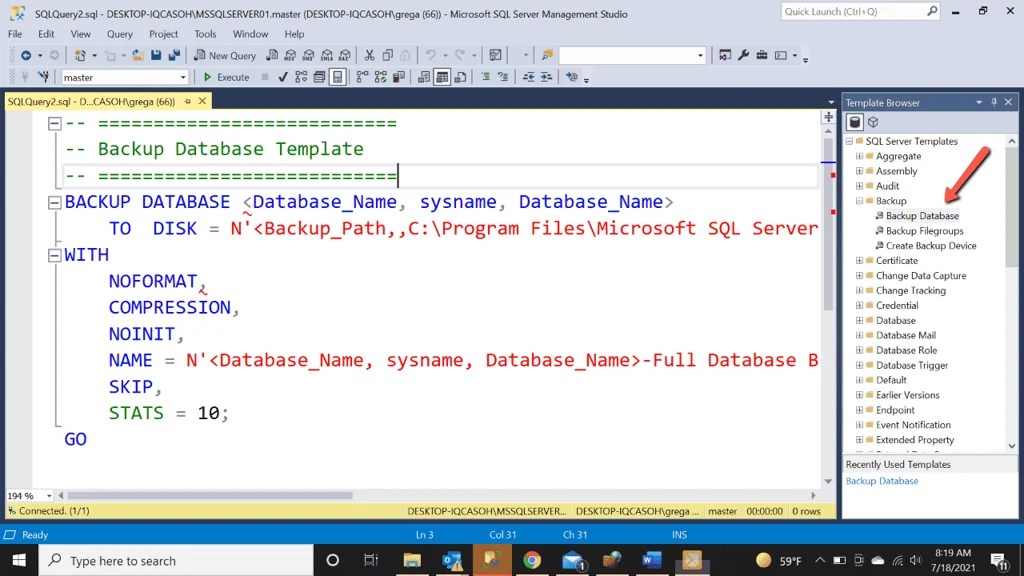Click the Open File folder icon
The width and height of the screenshot is (1024, 576).
(138, 56)
